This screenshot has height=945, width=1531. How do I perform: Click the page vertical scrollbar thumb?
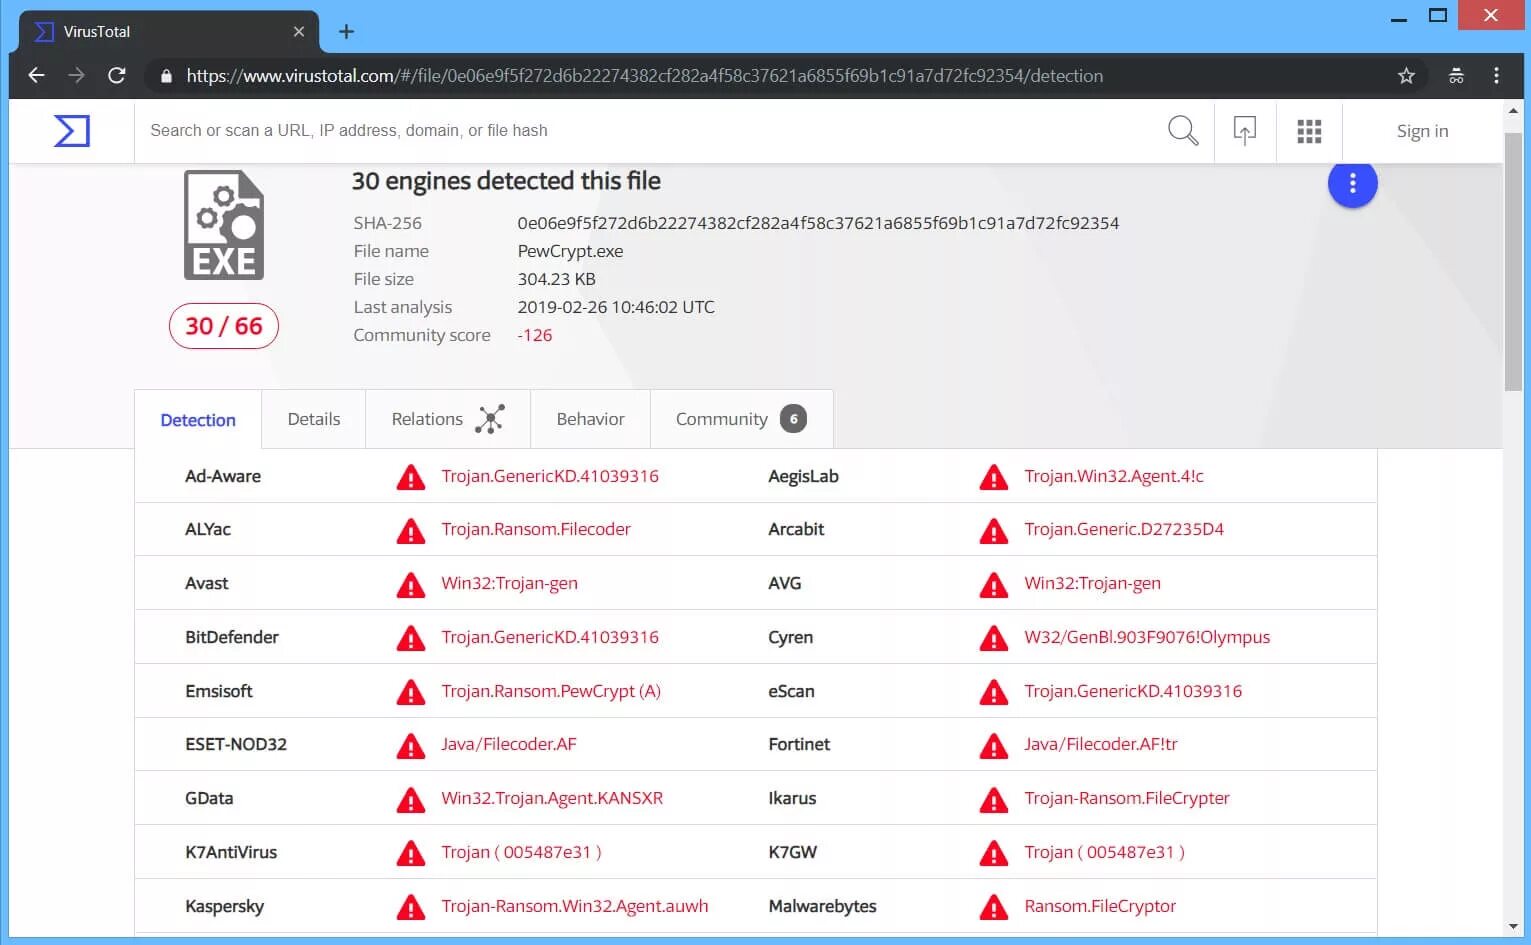1513,260
